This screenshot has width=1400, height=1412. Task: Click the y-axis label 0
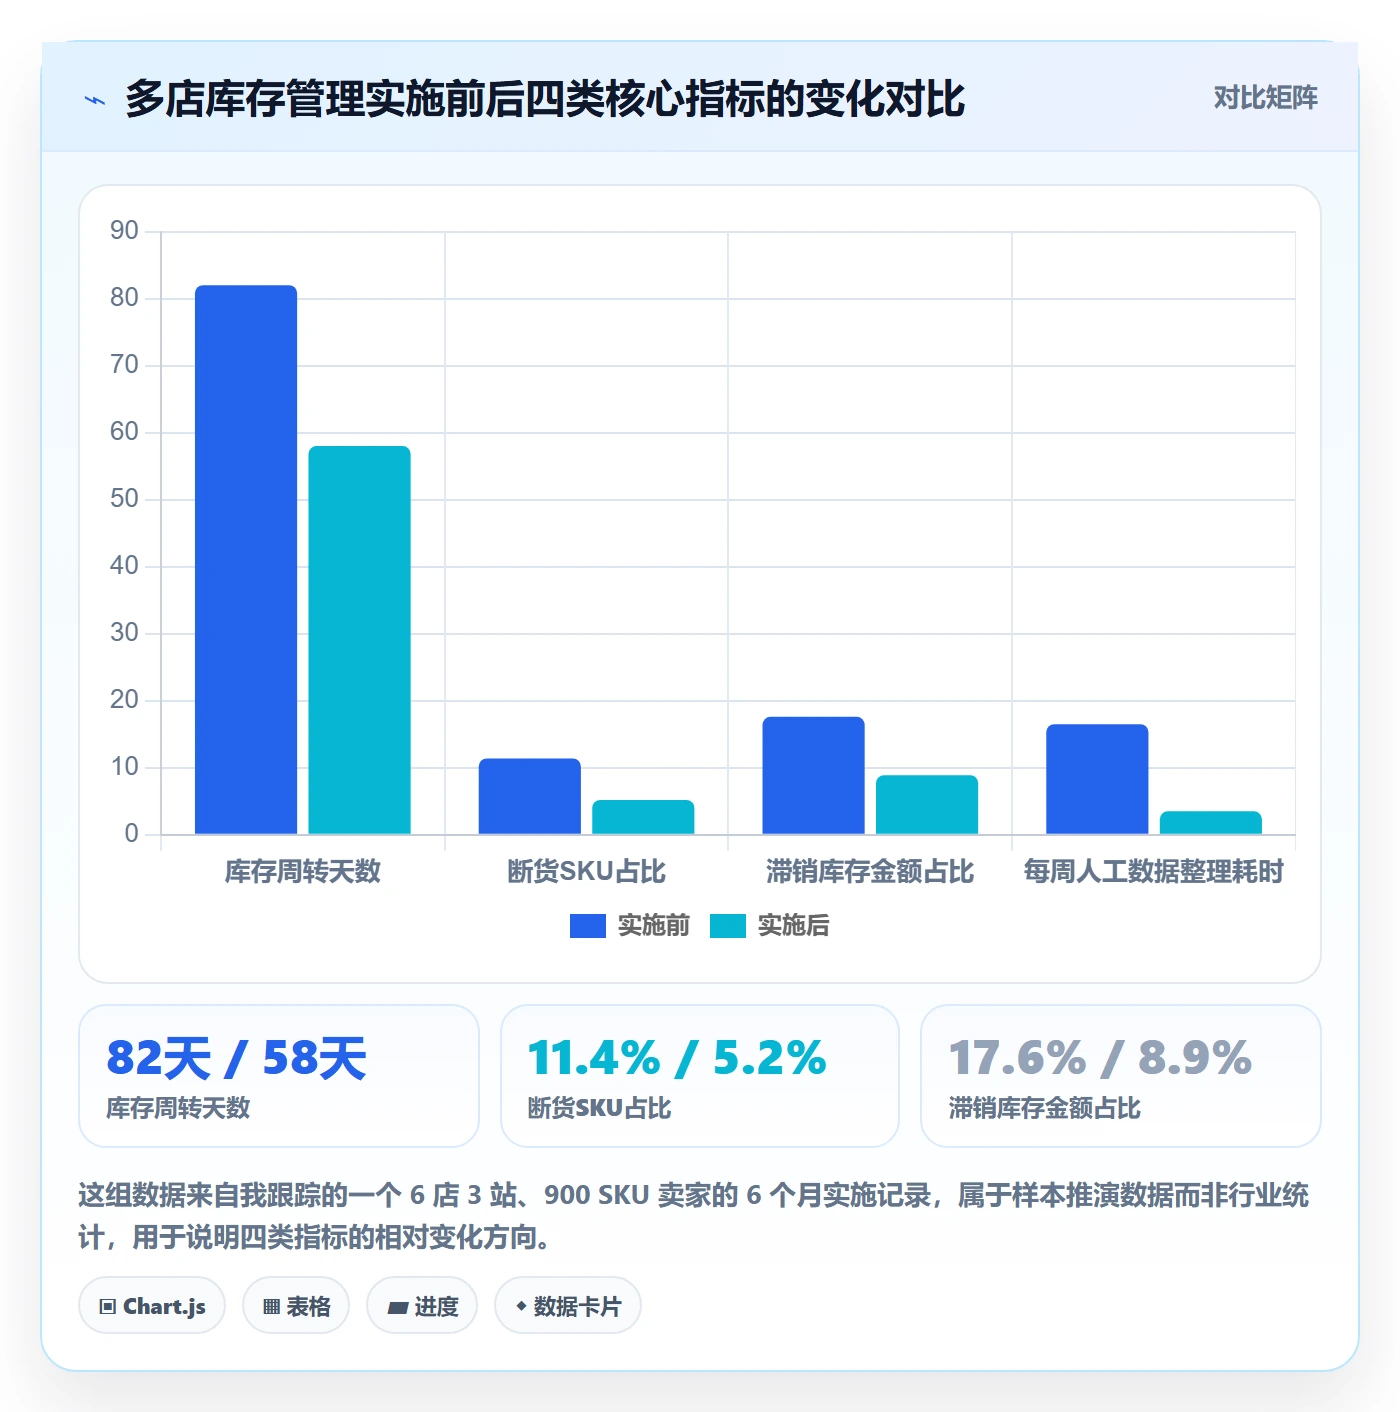pyautogui.click(x=131, y=834)
